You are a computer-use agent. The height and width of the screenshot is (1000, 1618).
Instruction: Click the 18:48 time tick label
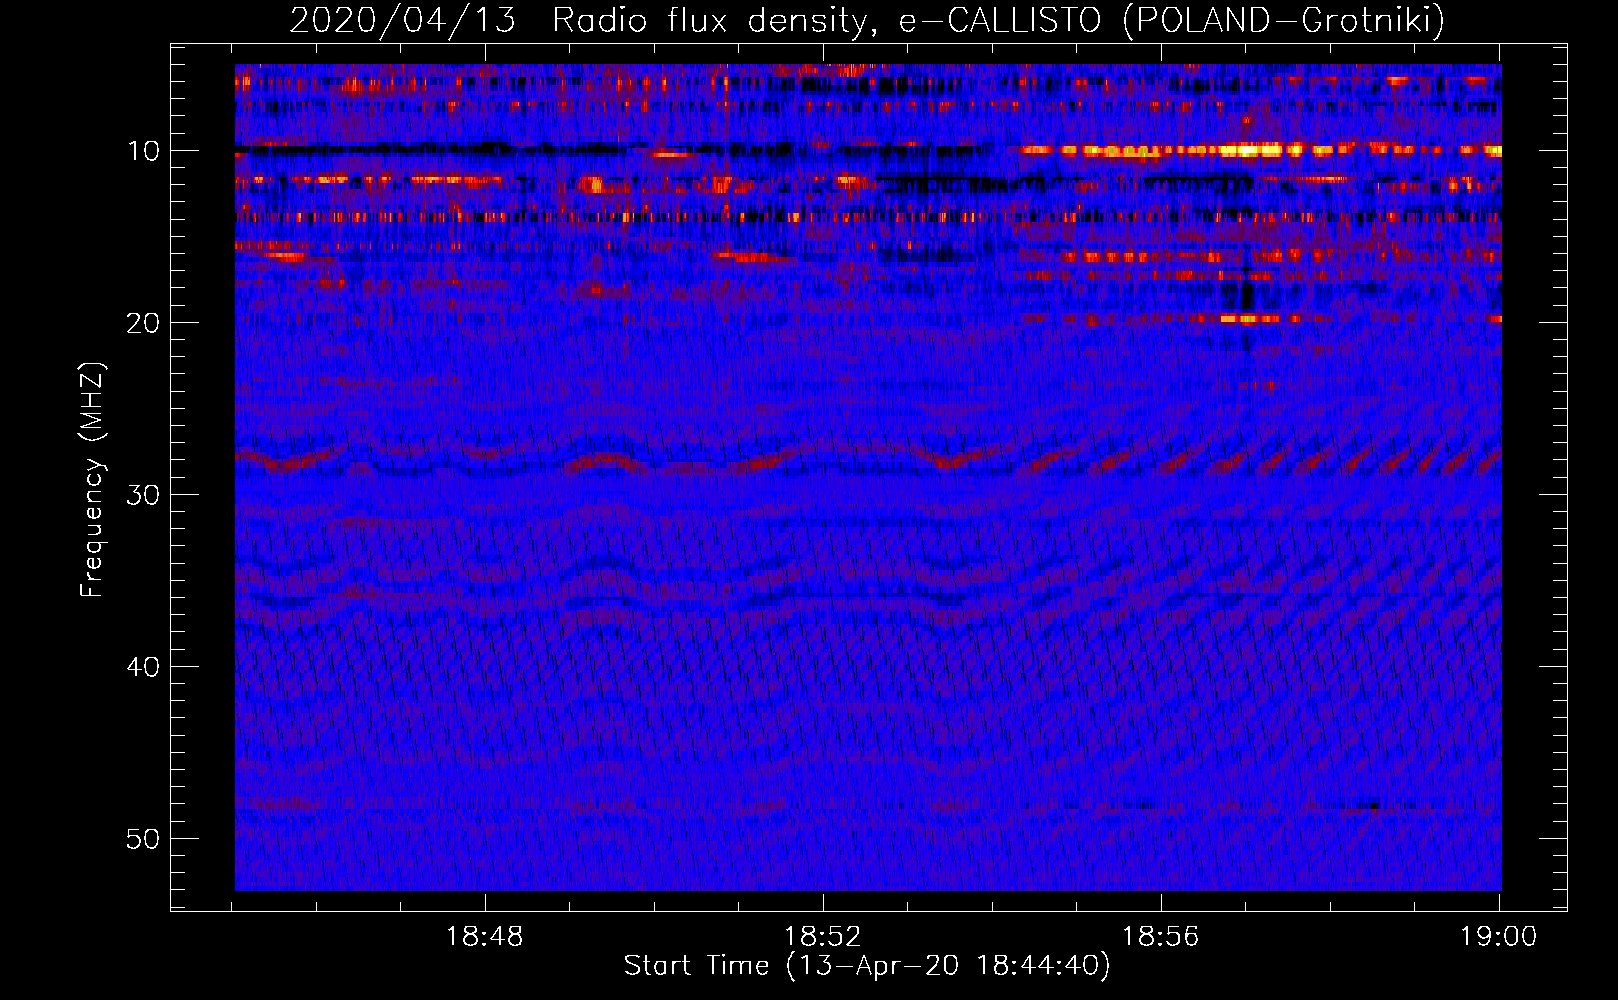[x=484, y=937]
